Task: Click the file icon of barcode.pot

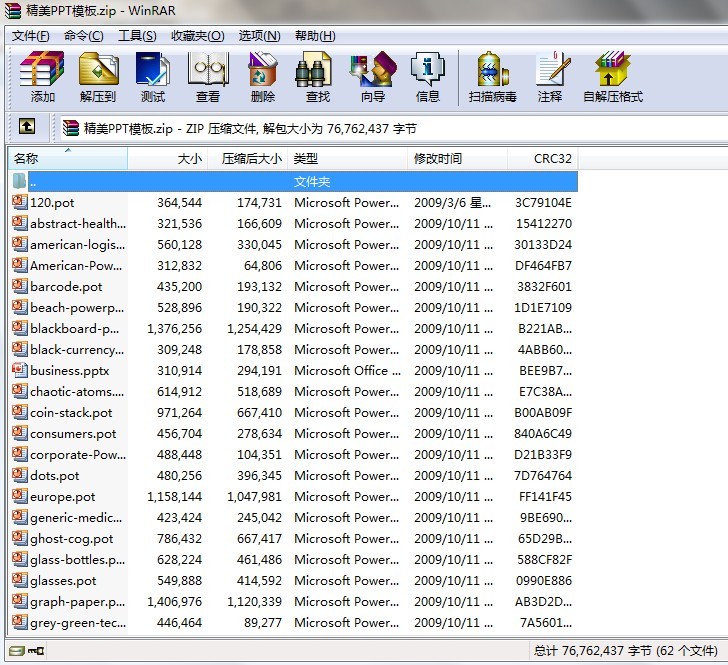Action: (x=20, y=286)
